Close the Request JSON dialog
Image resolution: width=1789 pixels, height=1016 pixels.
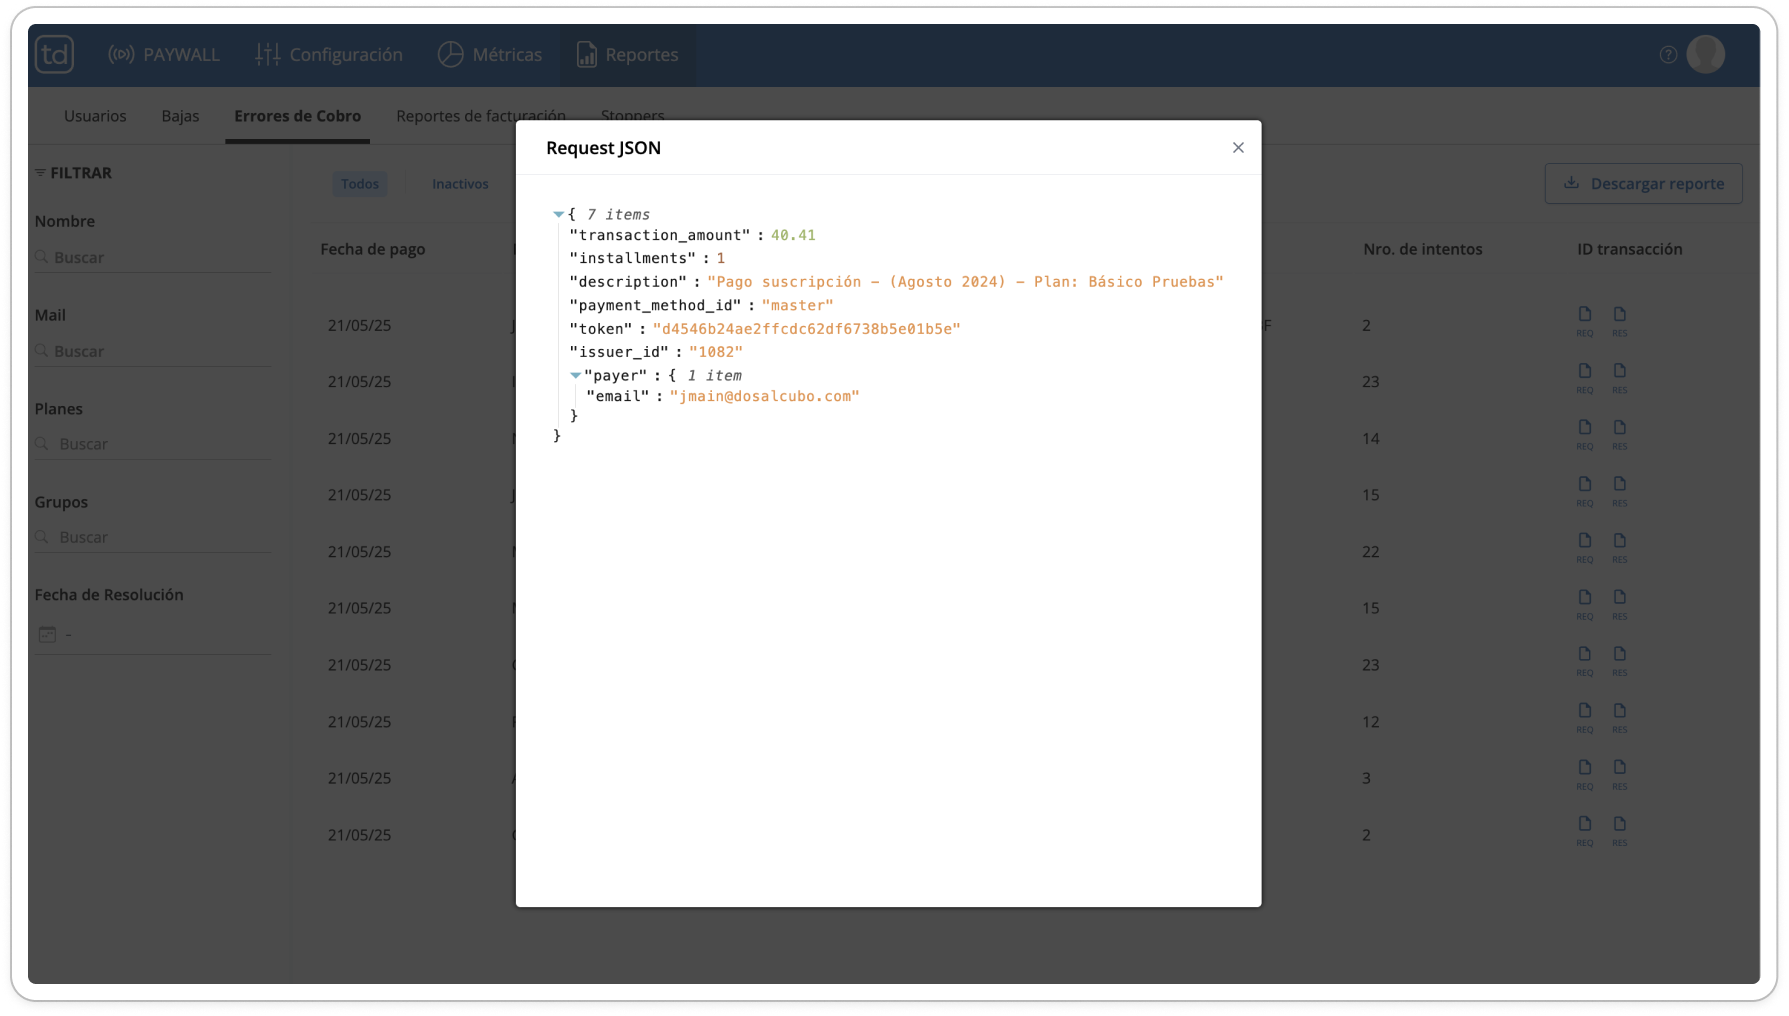(x=1238, y=148)
